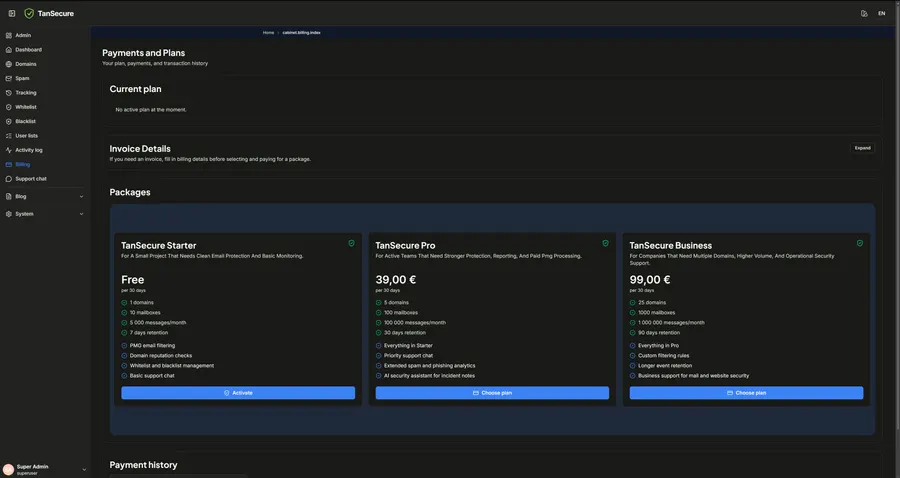Click the Admin icon in the sidebar
This screenshot has height=478, width=900.
(x=9, y=36)
